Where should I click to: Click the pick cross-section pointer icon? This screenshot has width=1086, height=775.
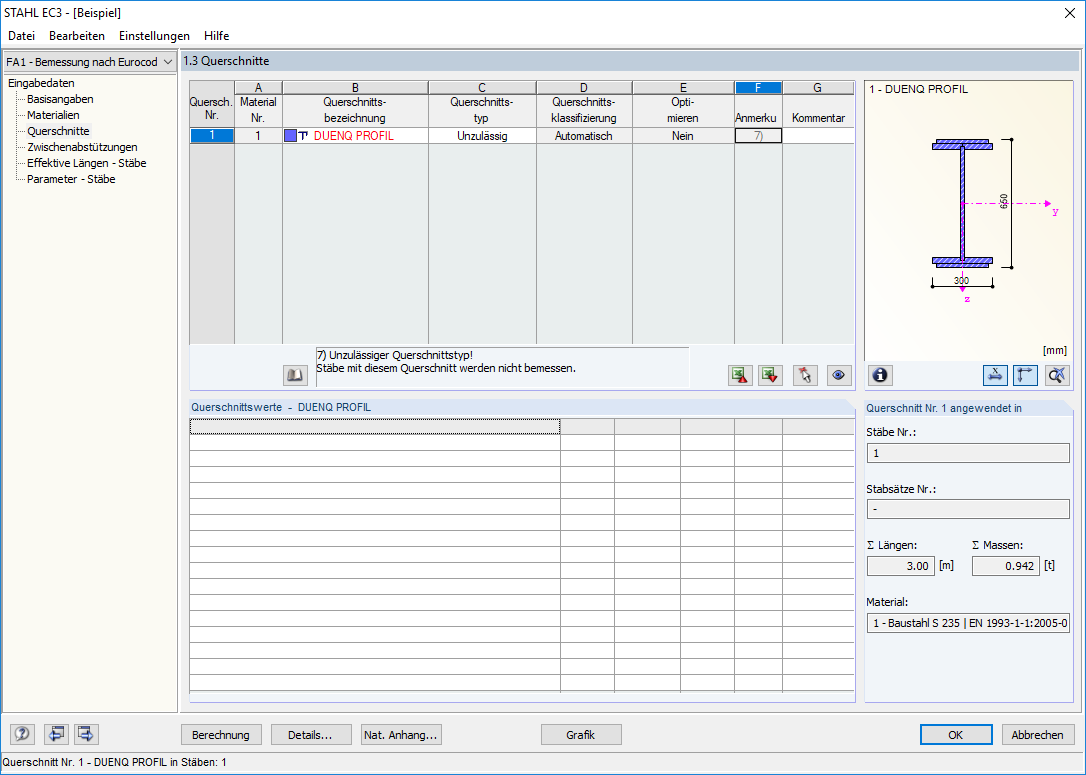coord(805,375)
